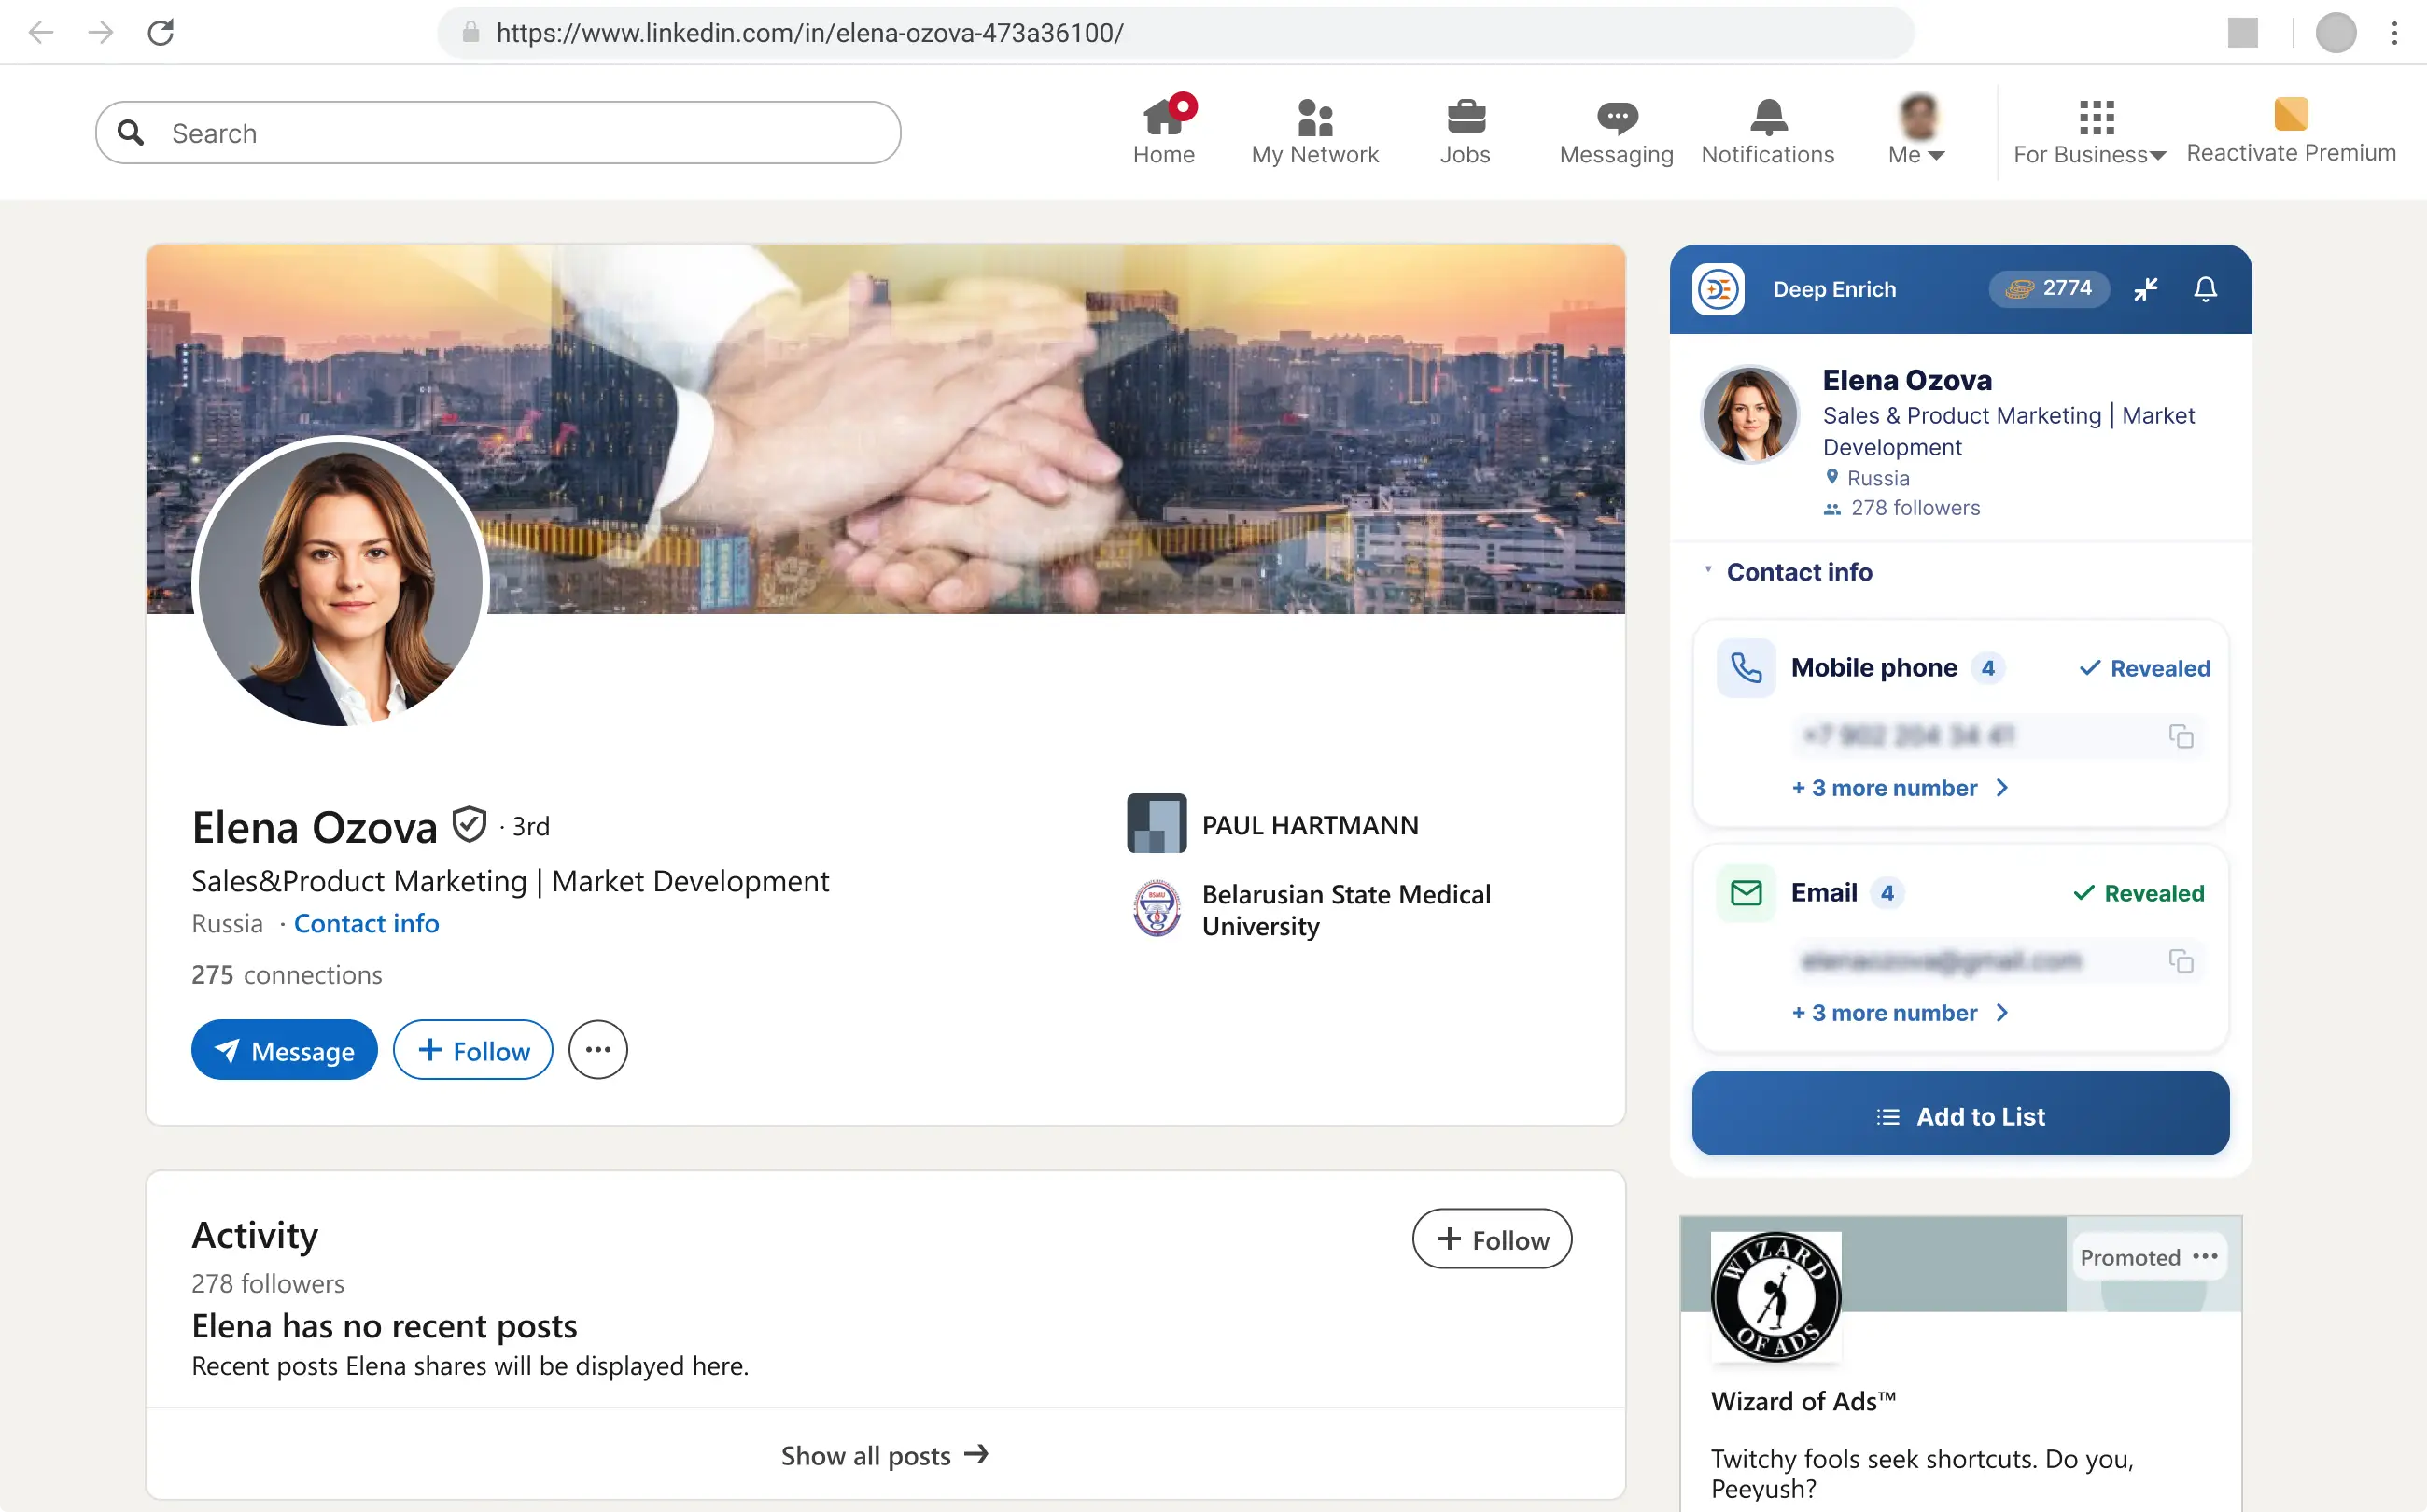This screenshot has width=2427, height=1512.
Task: Expand the For Business menu
Action: pos(2090,131)
